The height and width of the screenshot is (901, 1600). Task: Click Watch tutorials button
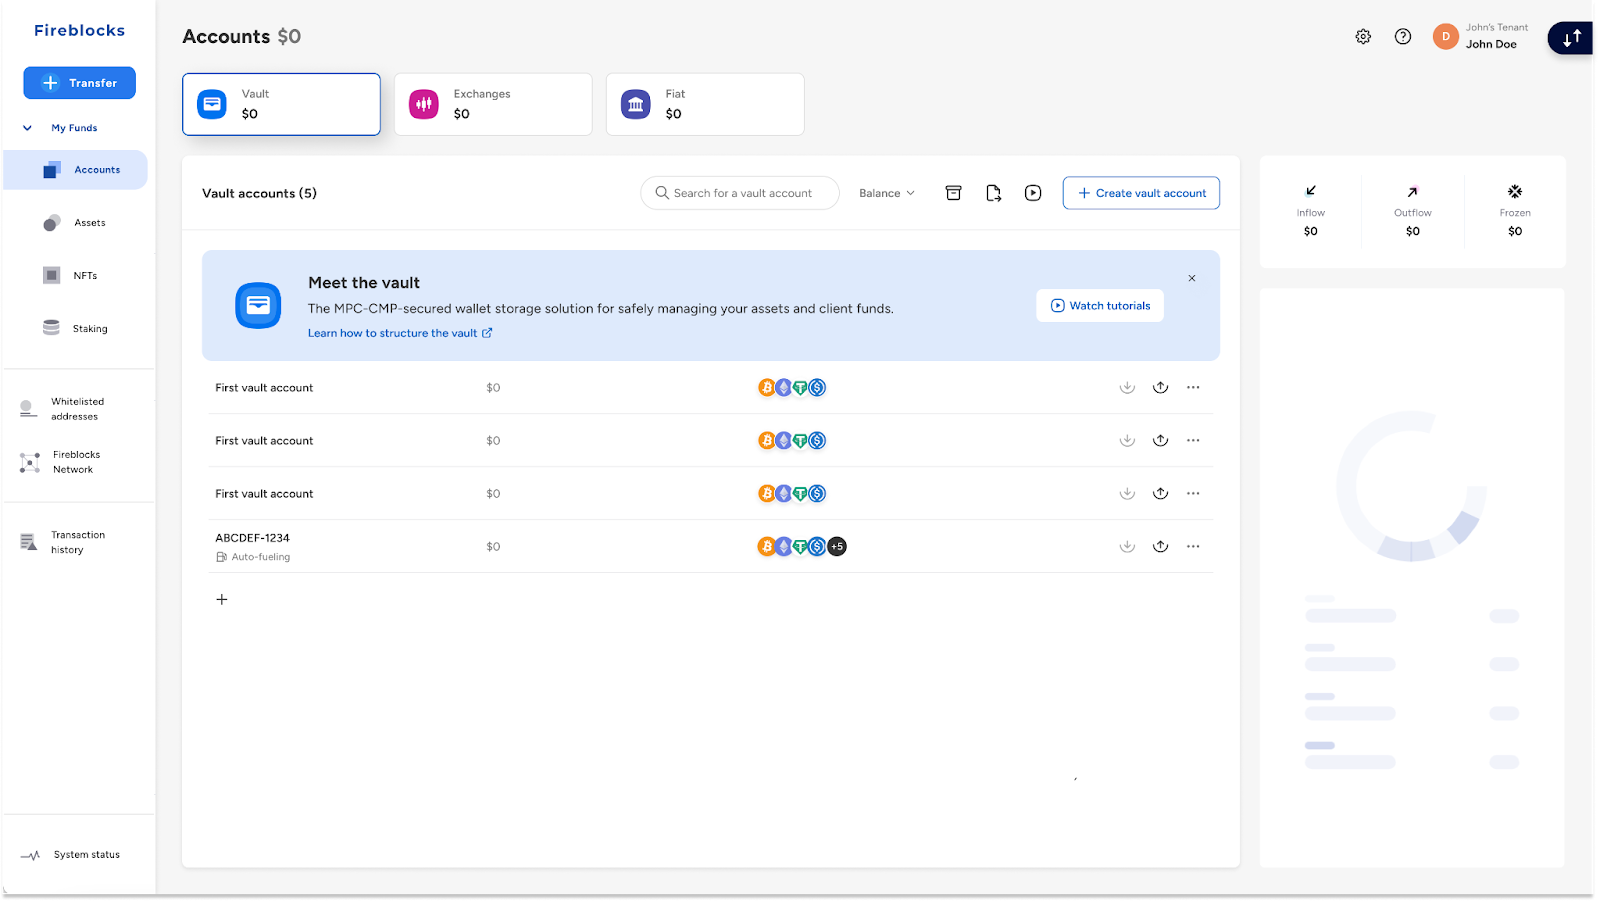coord(1100,306)
